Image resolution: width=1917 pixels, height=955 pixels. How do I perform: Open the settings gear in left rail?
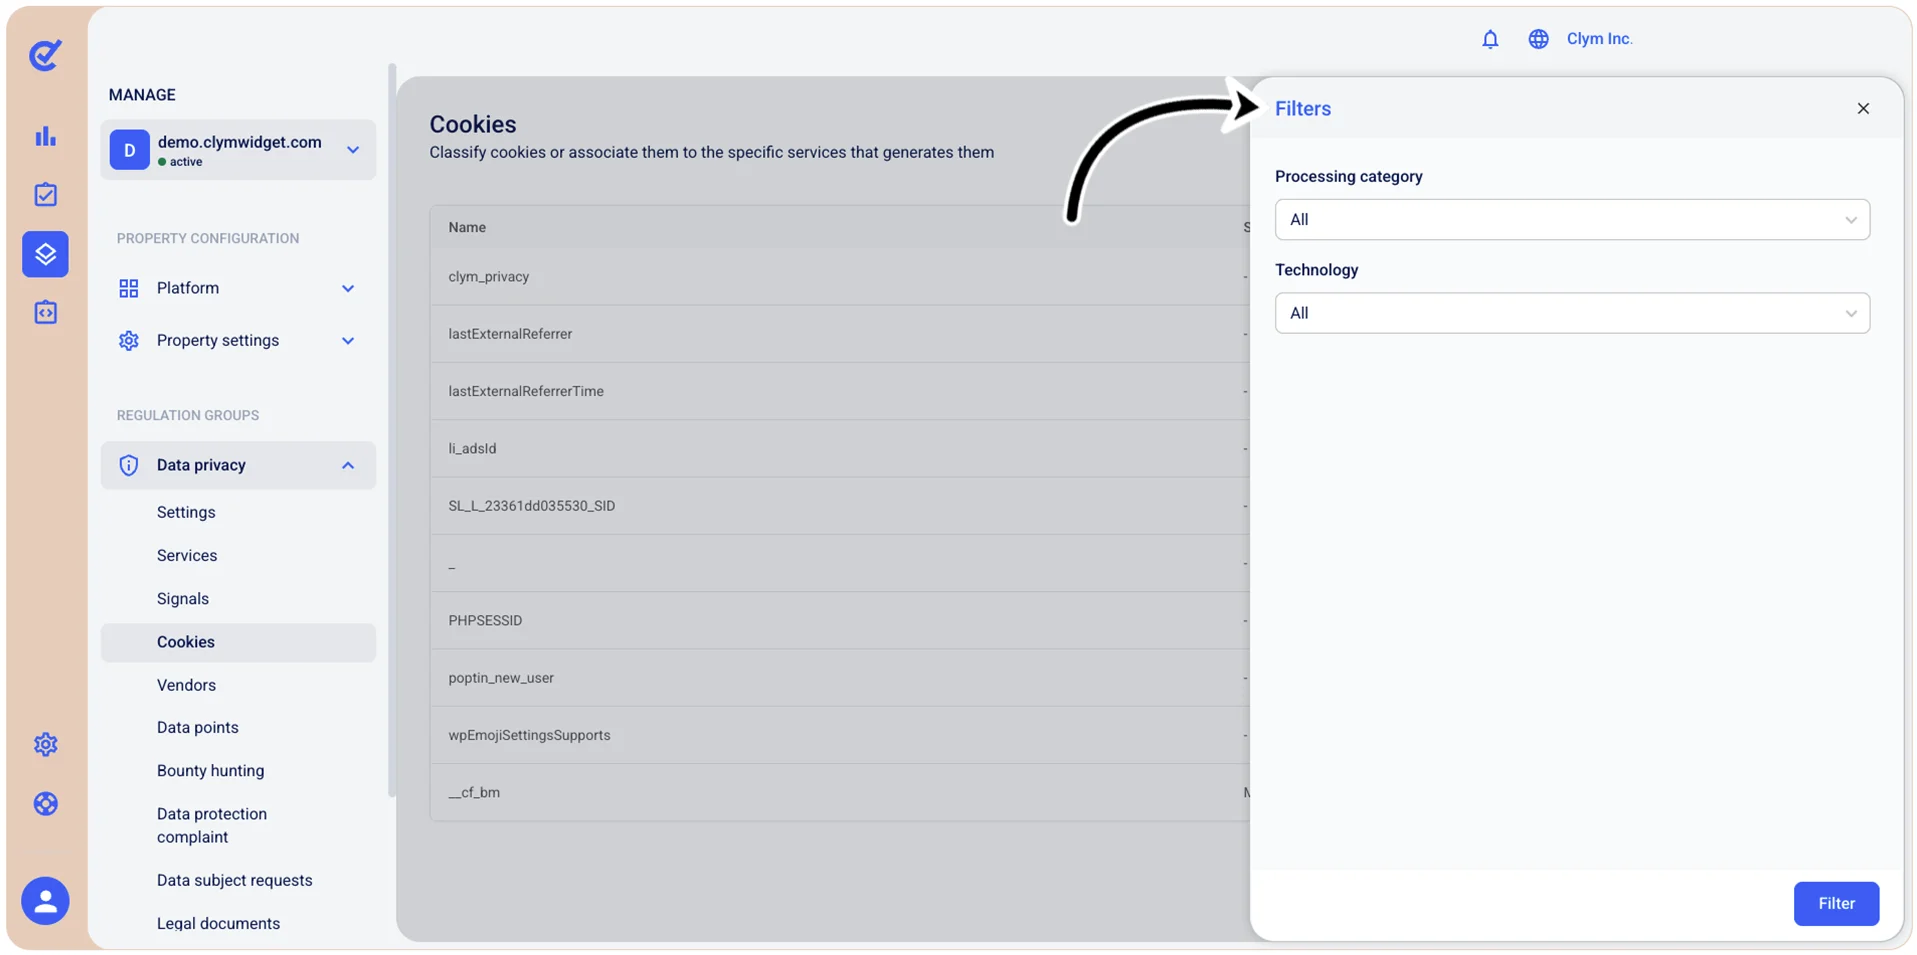(x=45, y=744)
